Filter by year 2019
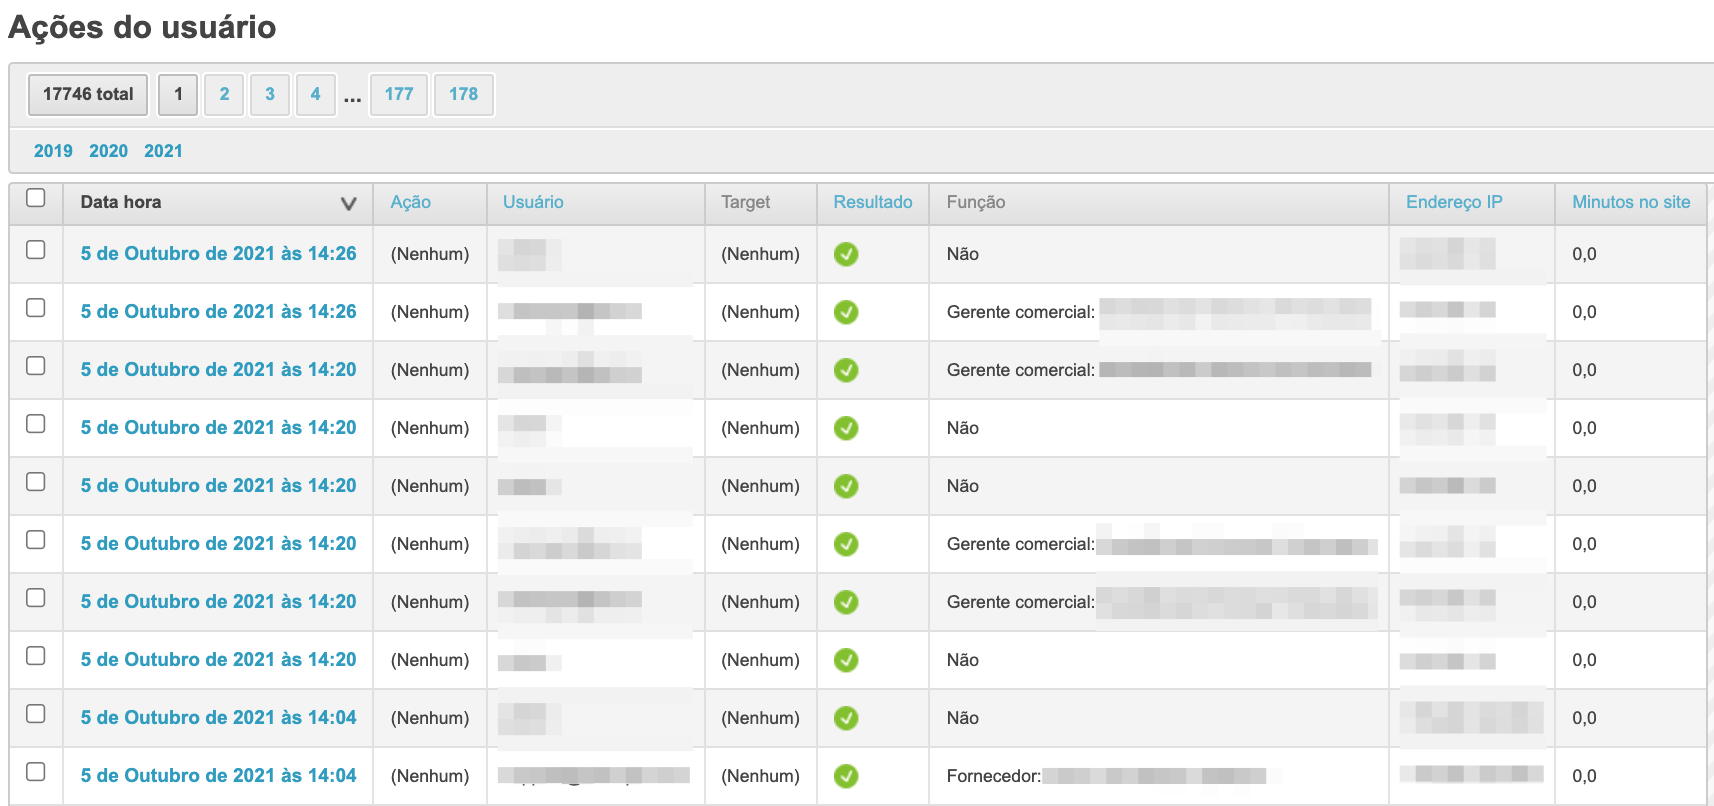Screen dimensions: 1714x806 point(53,151)
